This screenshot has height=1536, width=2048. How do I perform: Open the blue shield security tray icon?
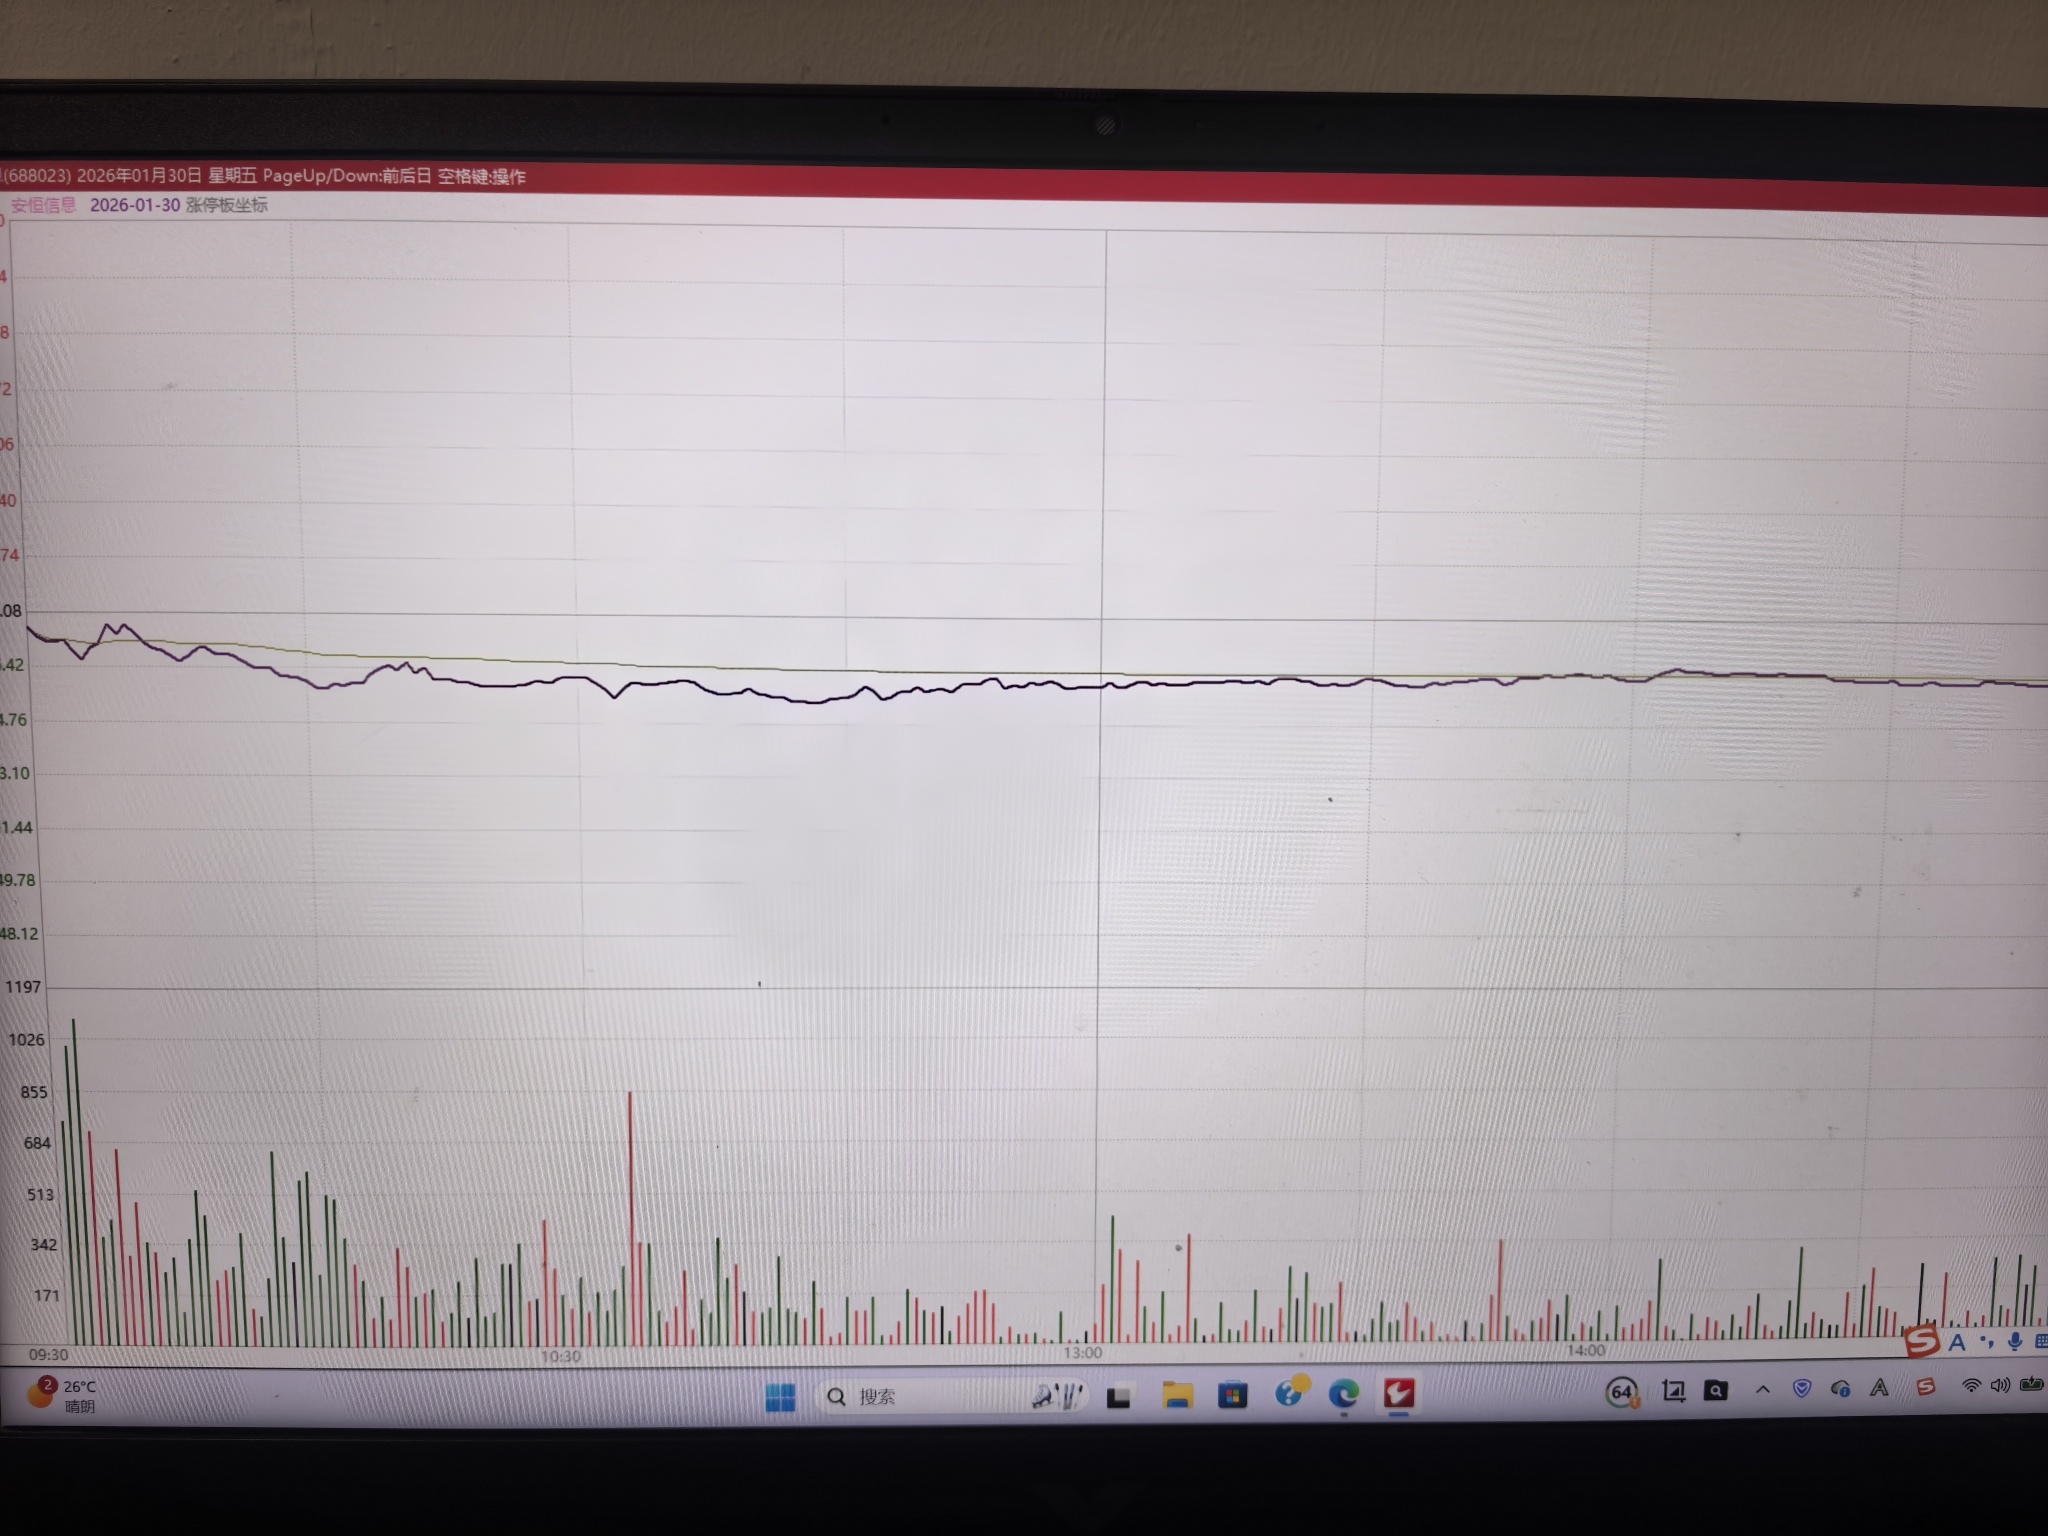pyautogui.click(x=1802, y=1388)
